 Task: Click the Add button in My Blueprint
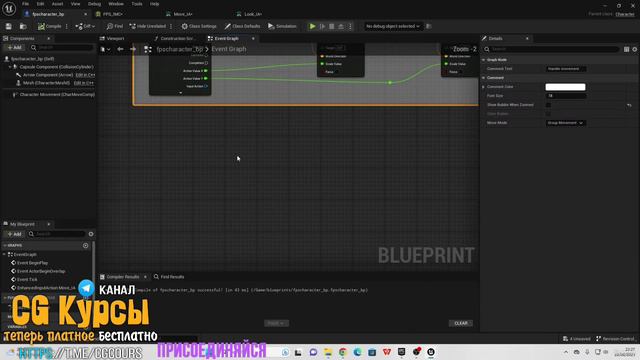[14, 234]
